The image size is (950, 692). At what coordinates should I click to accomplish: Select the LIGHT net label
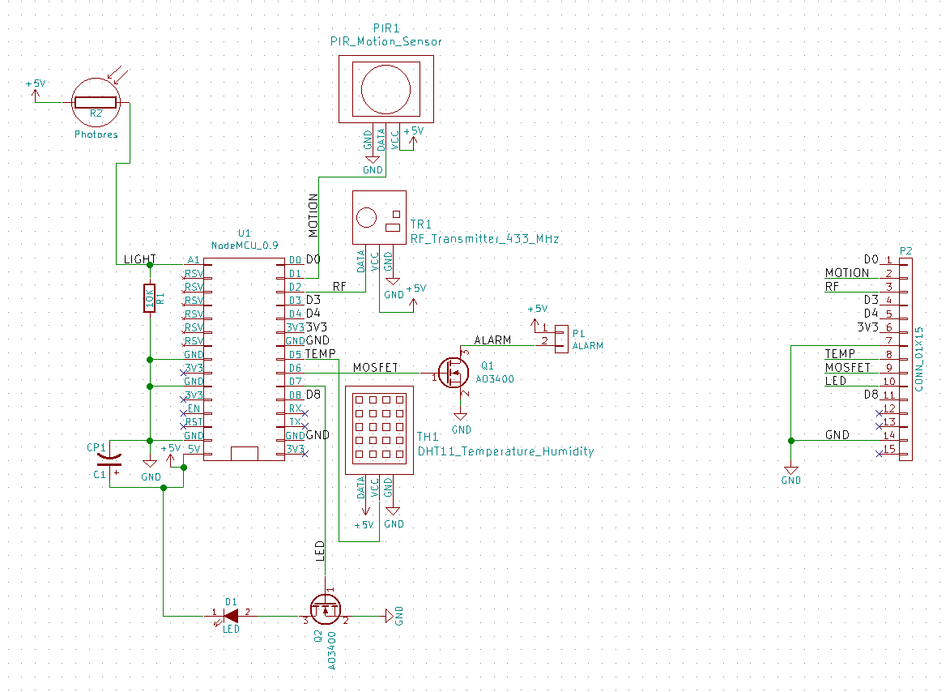(139, 259)
